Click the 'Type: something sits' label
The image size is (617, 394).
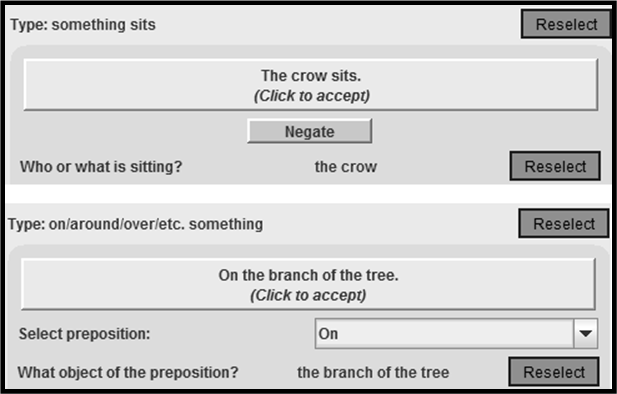[83, 25]
